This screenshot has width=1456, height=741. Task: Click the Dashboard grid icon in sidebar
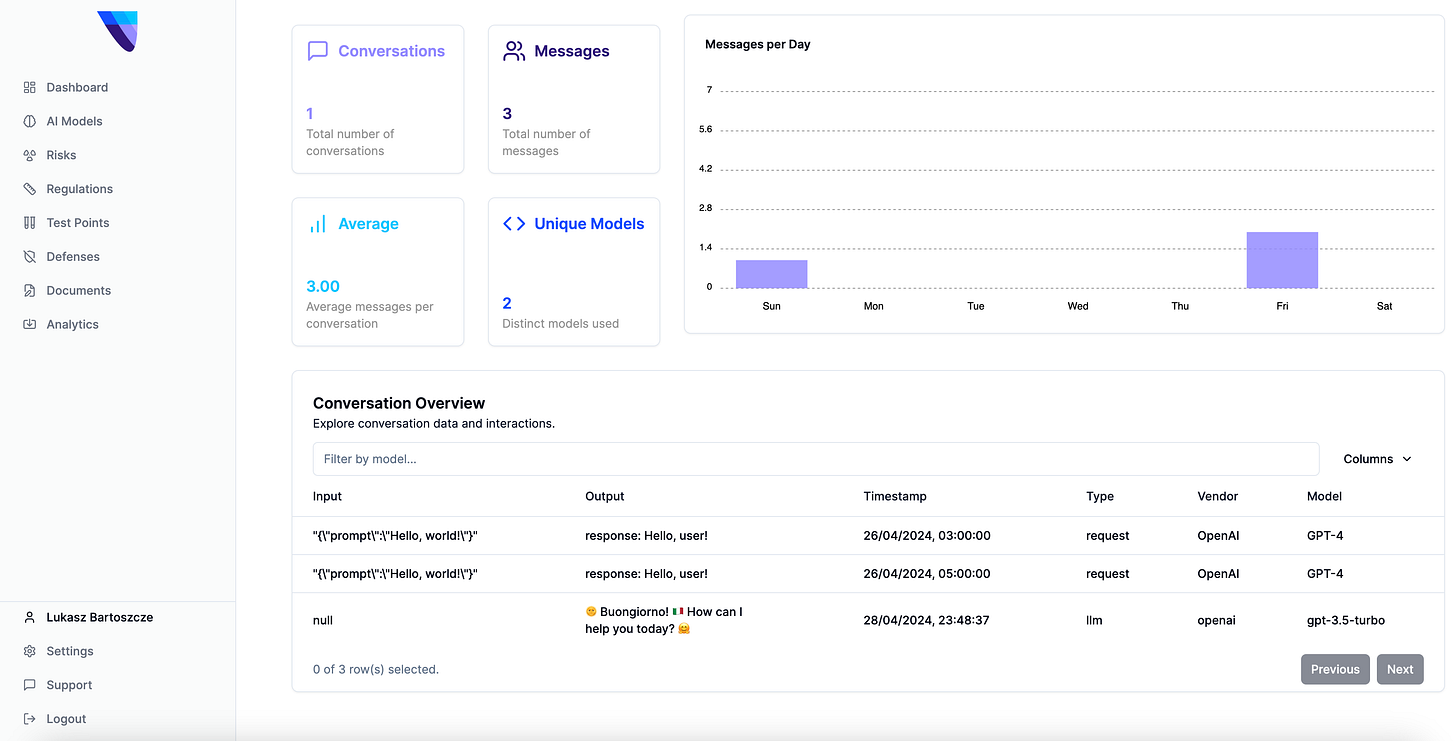[30, 87]
